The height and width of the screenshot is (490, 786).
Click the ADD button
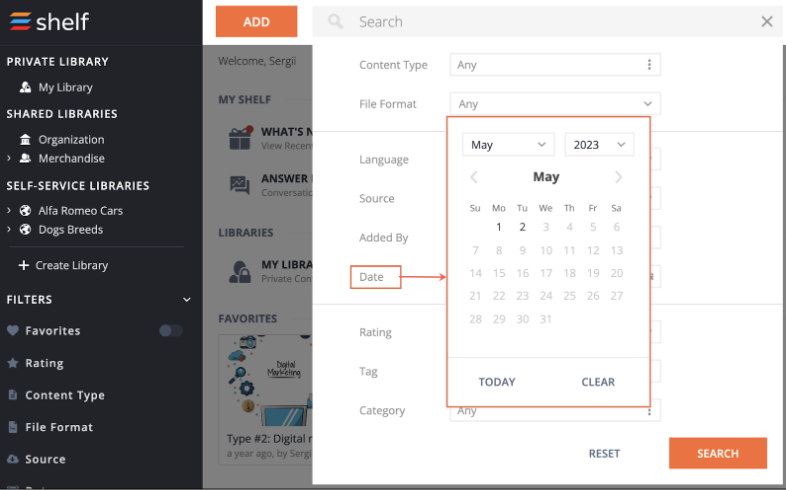[x=256, y=22]
